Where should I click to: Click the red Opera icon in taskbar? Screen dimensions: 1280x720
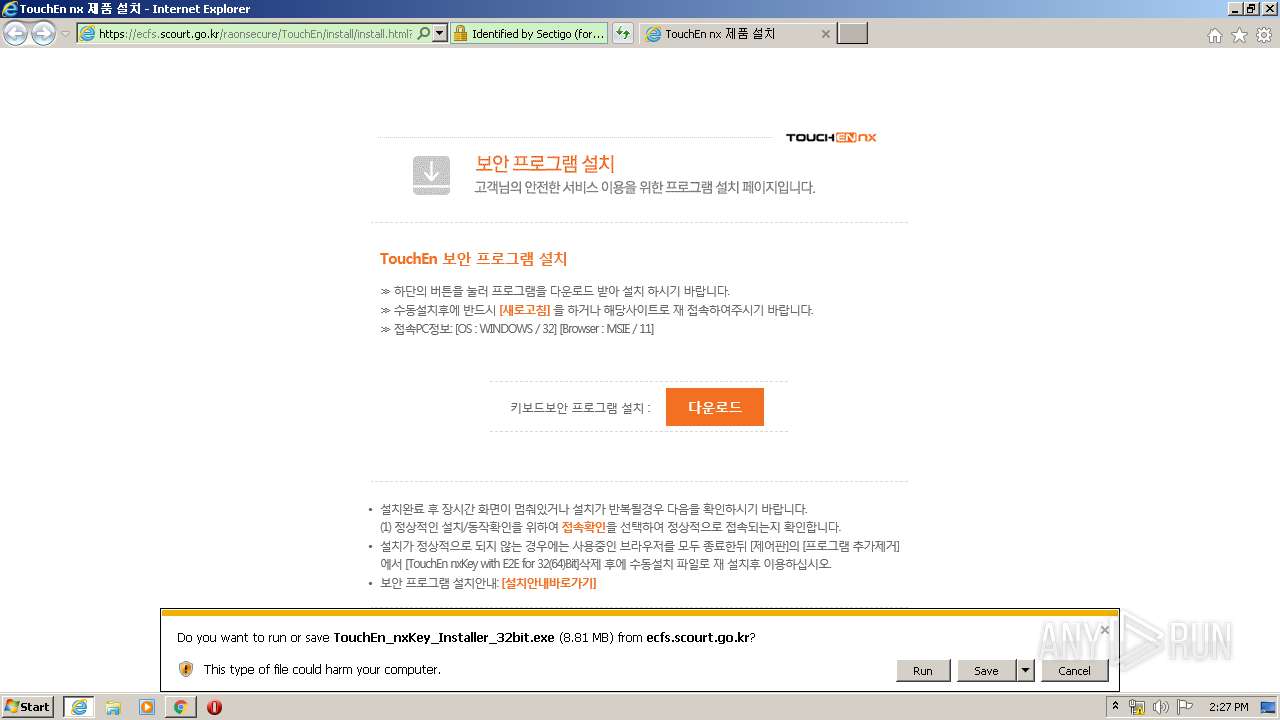(214, 707)
